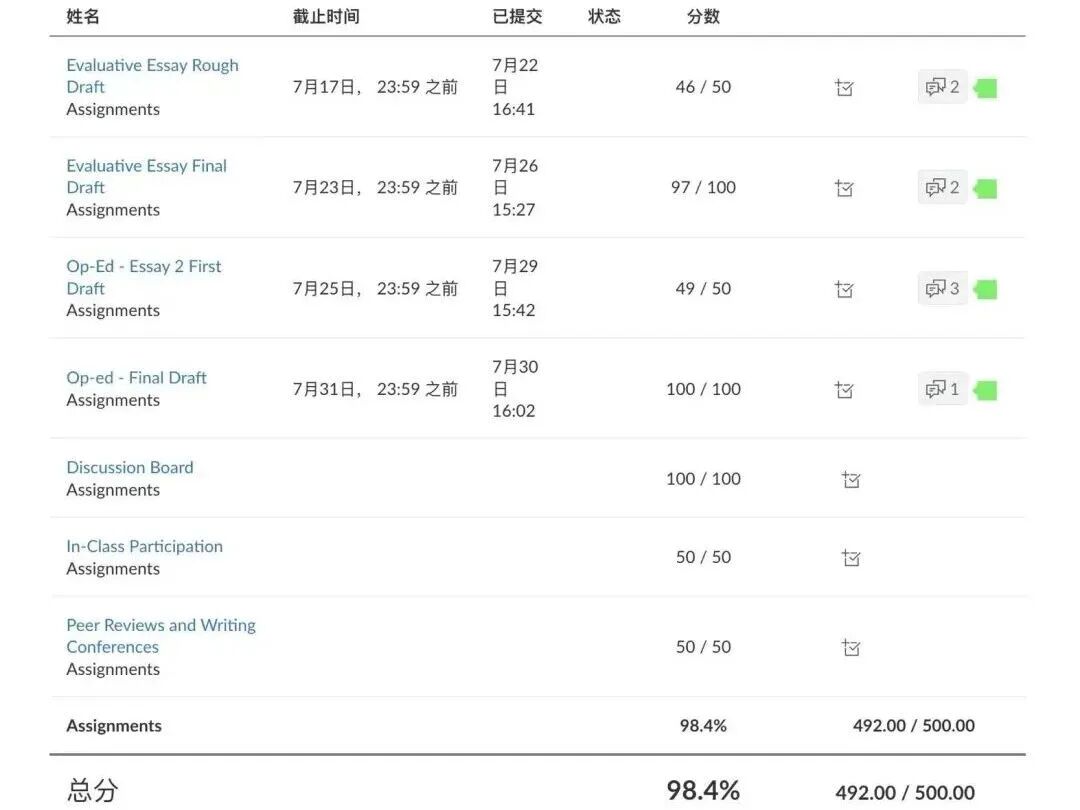Screen dimensions: 1080x810
Task: Show rubric for Op-Ed Essay 2 First Draft
Action: coord(844,289)
